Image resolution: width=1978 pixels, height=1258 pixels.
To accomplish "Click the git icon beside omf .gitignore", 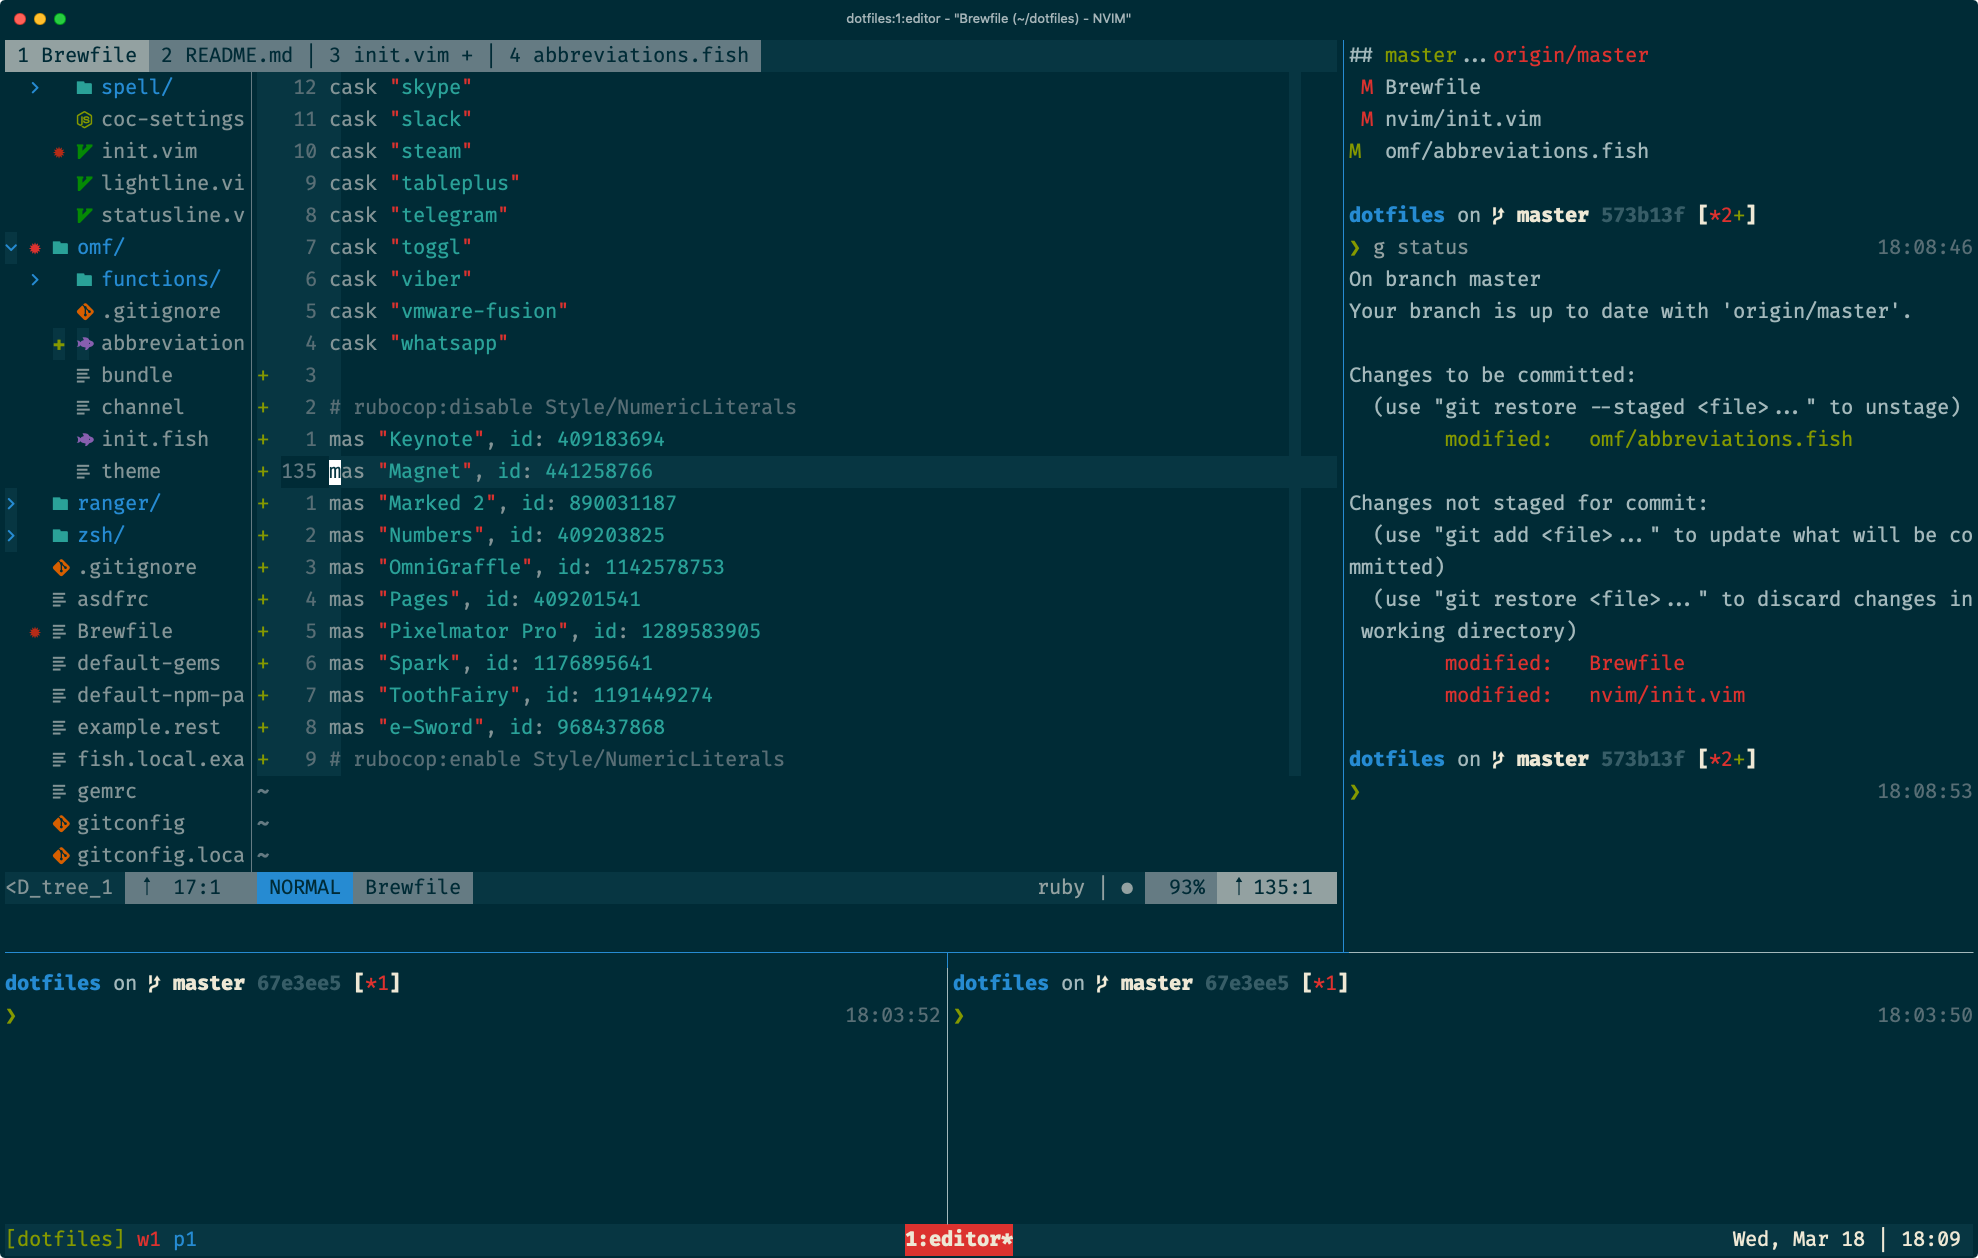I will point(85,311).
